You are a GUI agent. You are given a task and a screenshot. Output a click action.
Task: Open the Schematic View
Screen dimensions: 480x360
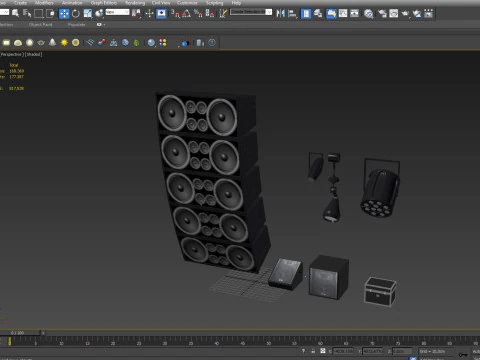[354, 13]
